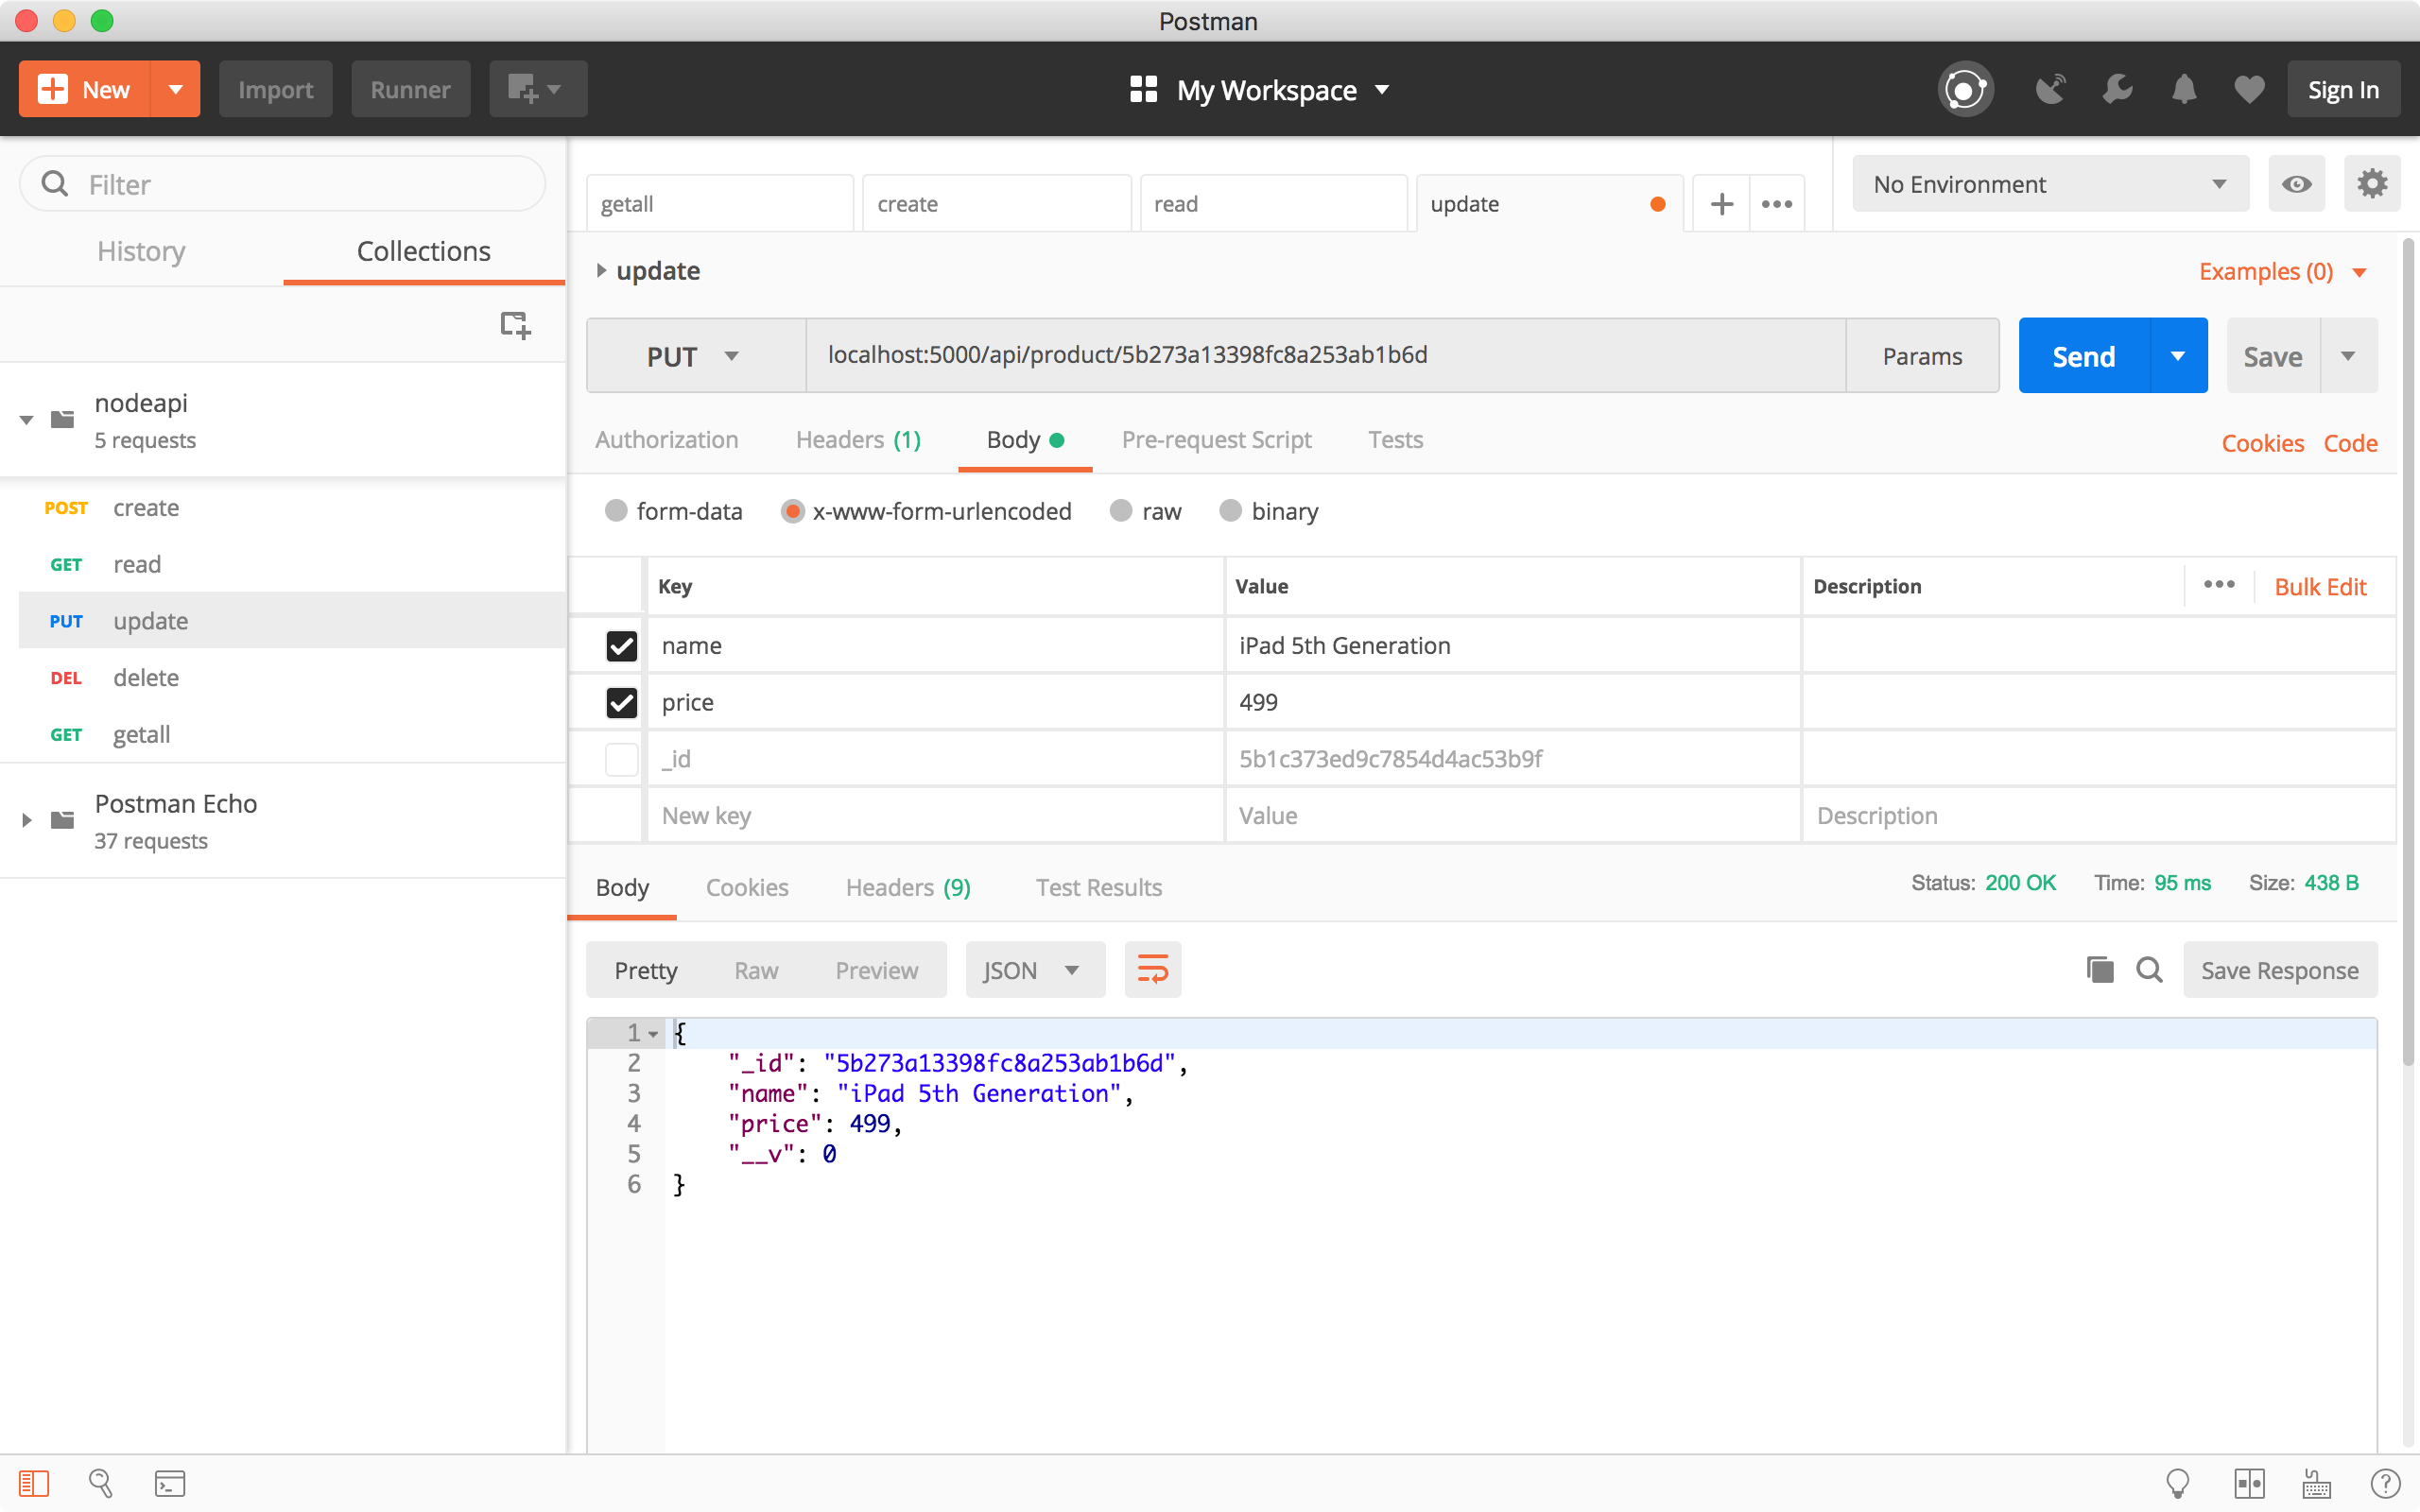Switch to the getall request tab
The image size is (2420, 1512).
[x=720, y=204]
